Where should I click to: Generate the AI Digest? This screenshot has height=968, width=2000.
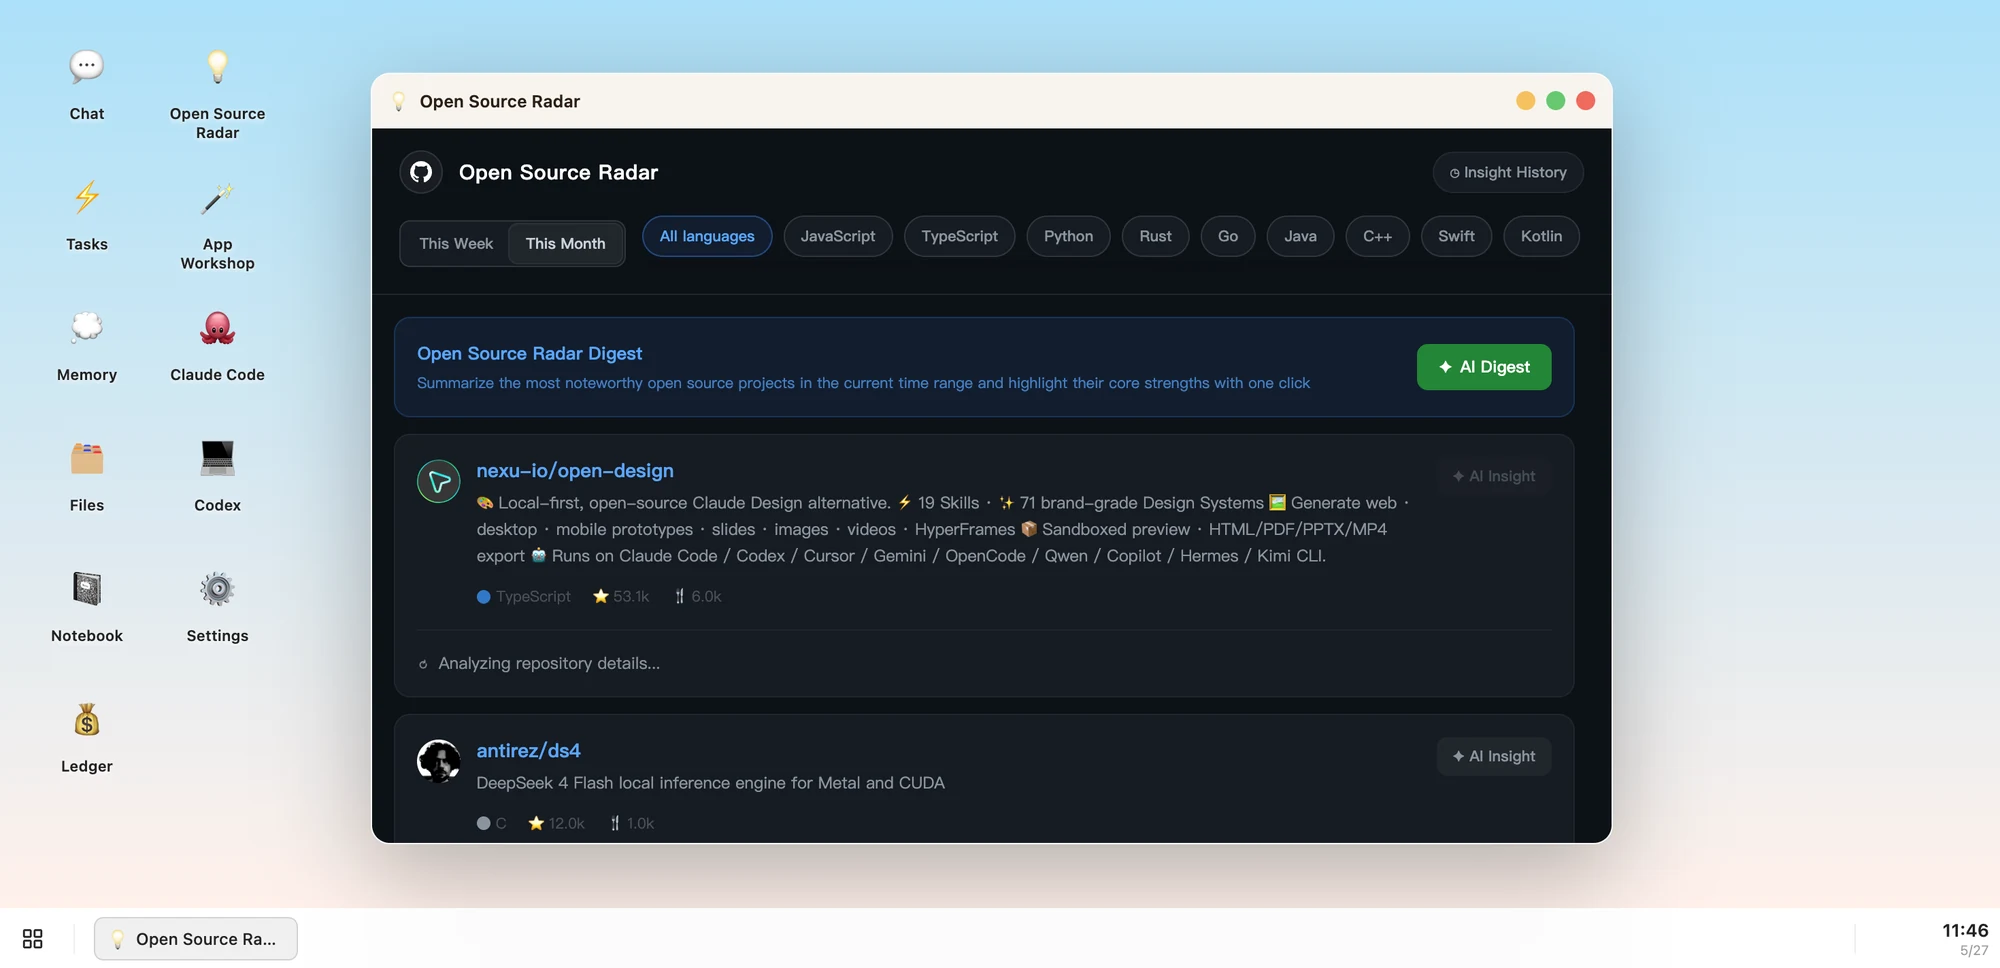click(1484, 367)
